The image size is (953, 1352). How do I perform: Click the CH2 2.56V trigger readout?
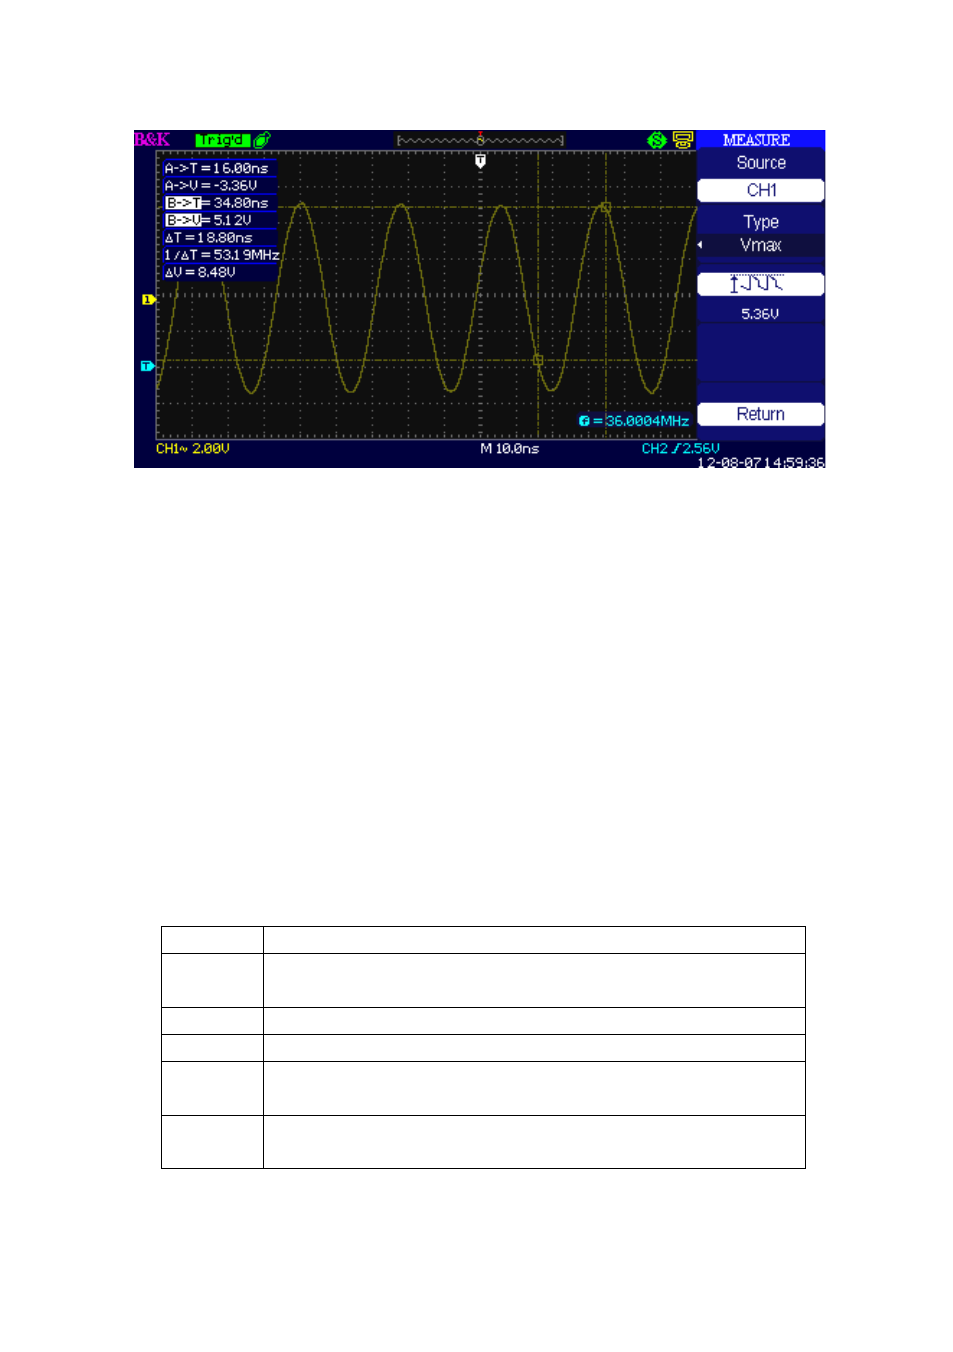(681, 449)
